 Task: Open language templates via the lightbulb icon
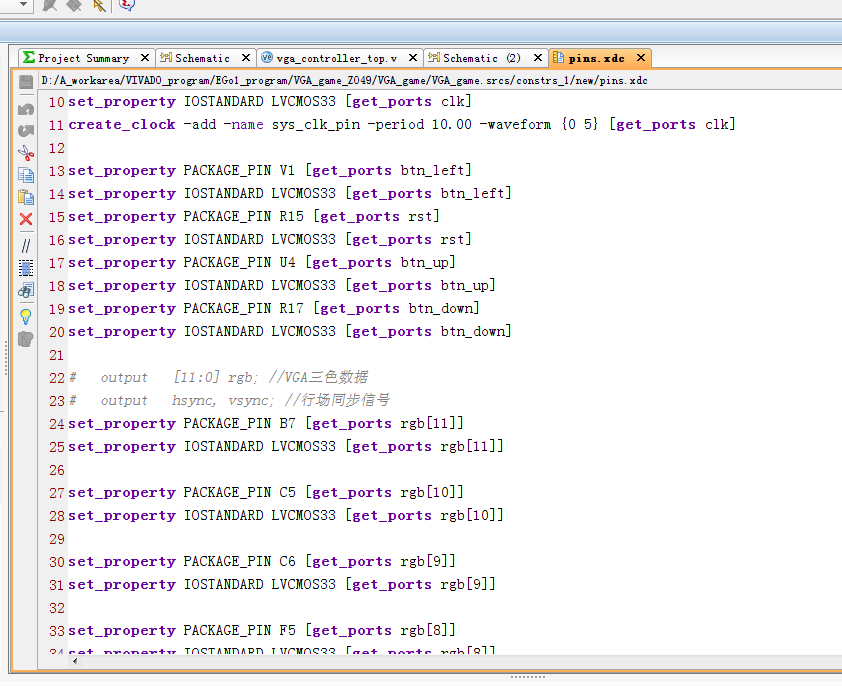[26, 316]
